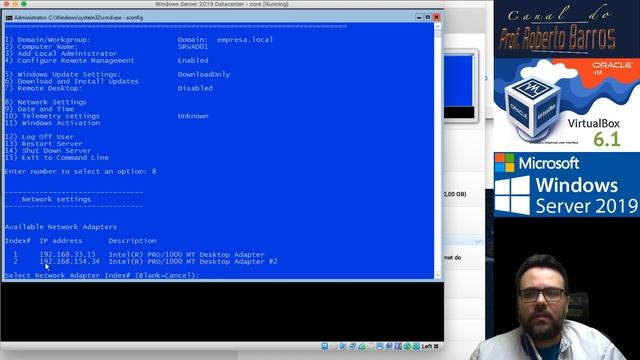Click the 'Select Network Adapter Index#' prompt line
The image size is (640, 360).
tap(102, 276)
